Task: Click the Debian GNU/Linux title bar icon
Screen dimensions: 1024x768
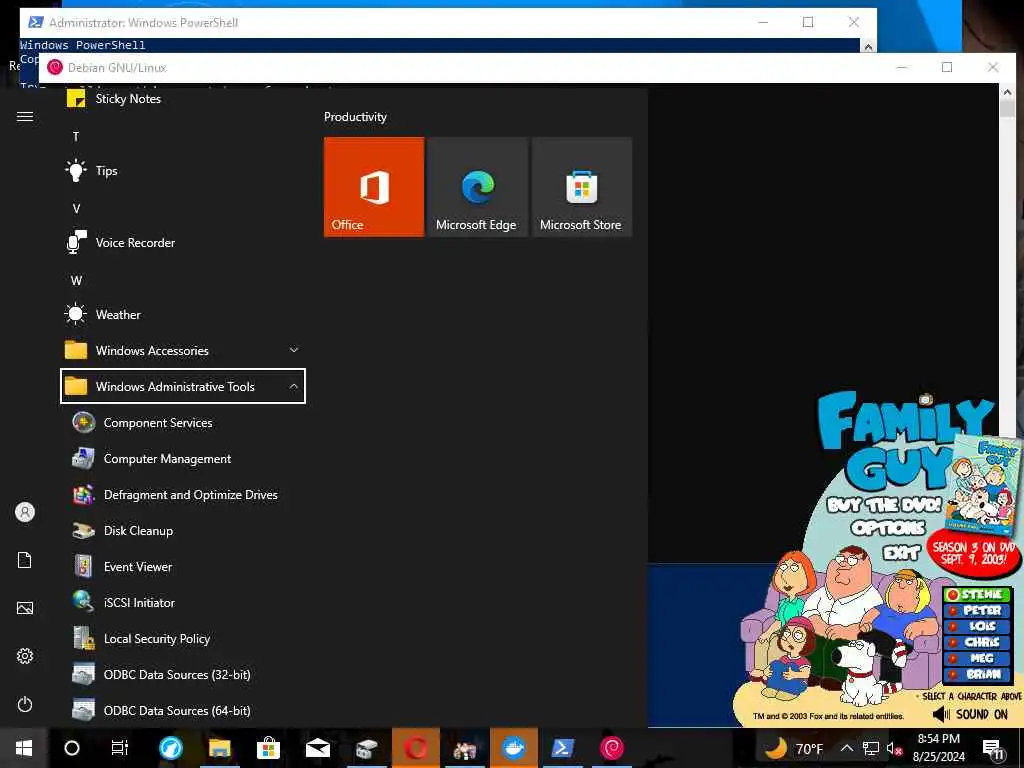Action: pyautogui.click(x=55, y=67)
